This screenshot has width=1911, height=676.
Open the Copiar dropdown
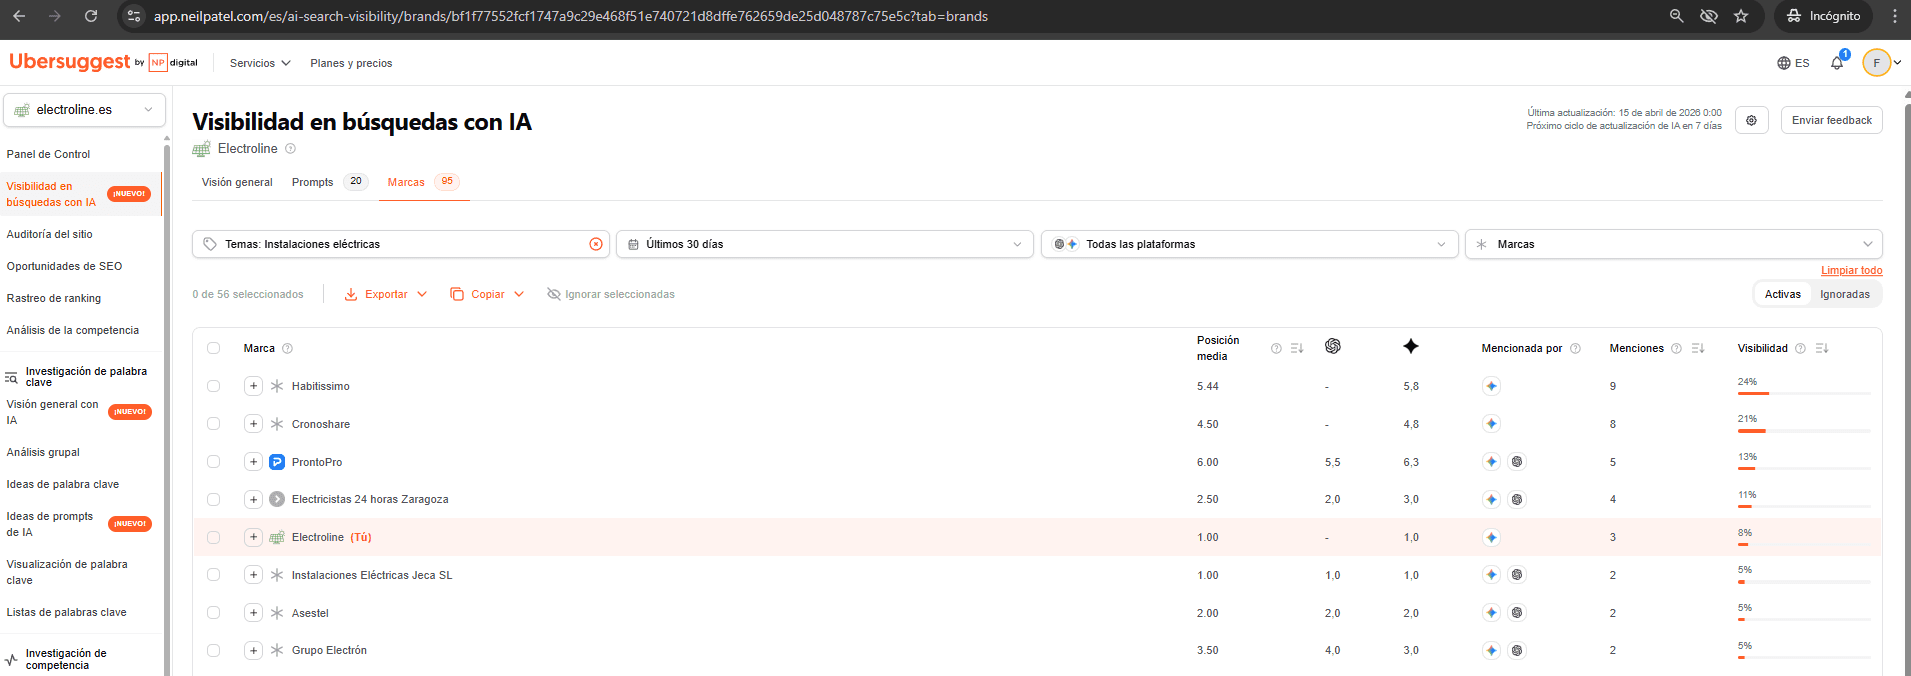click(487, 294)
